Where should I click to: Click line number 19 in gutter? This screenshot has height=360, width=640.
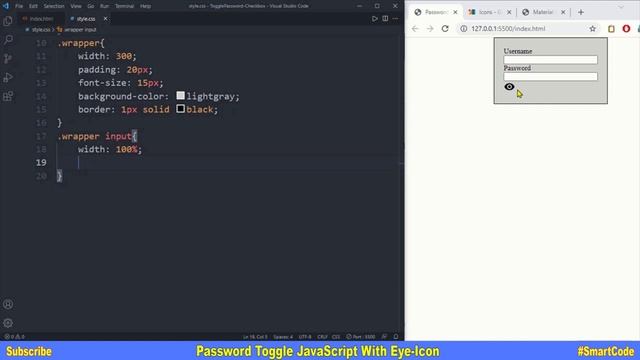tap(41, 162)
